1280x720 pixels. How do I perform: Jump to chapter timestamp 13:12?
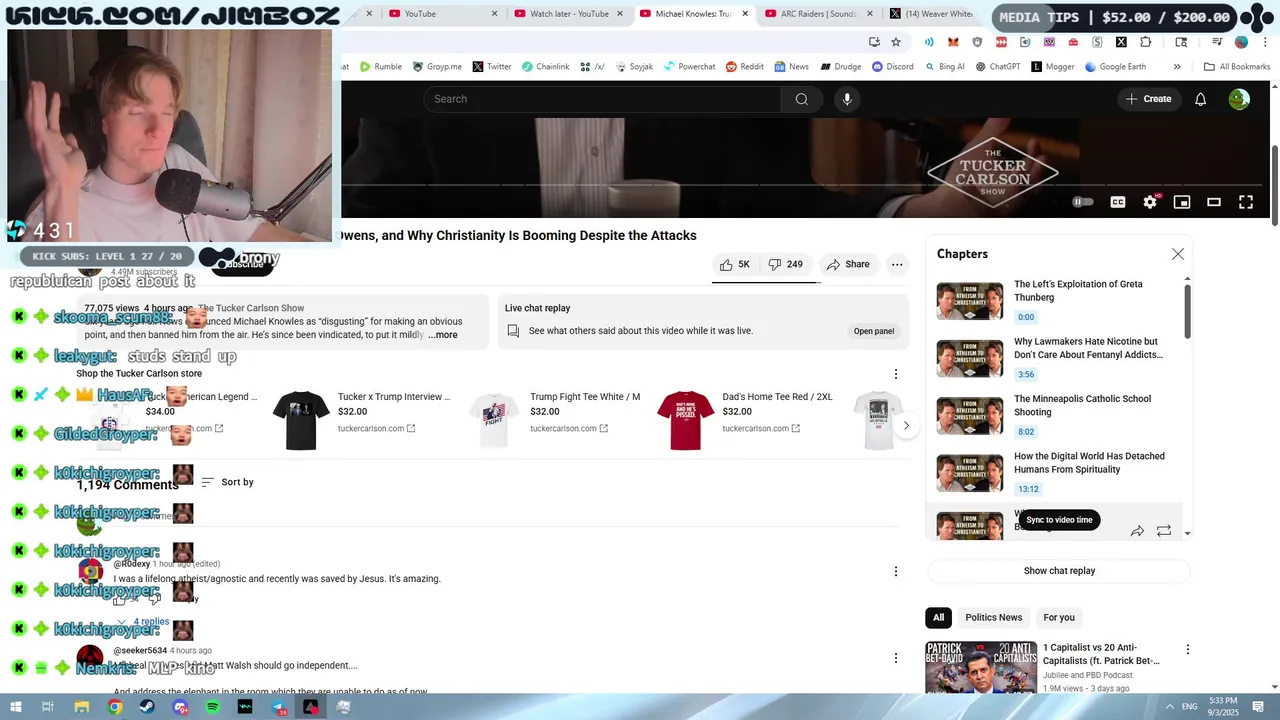coord(1028,489)
